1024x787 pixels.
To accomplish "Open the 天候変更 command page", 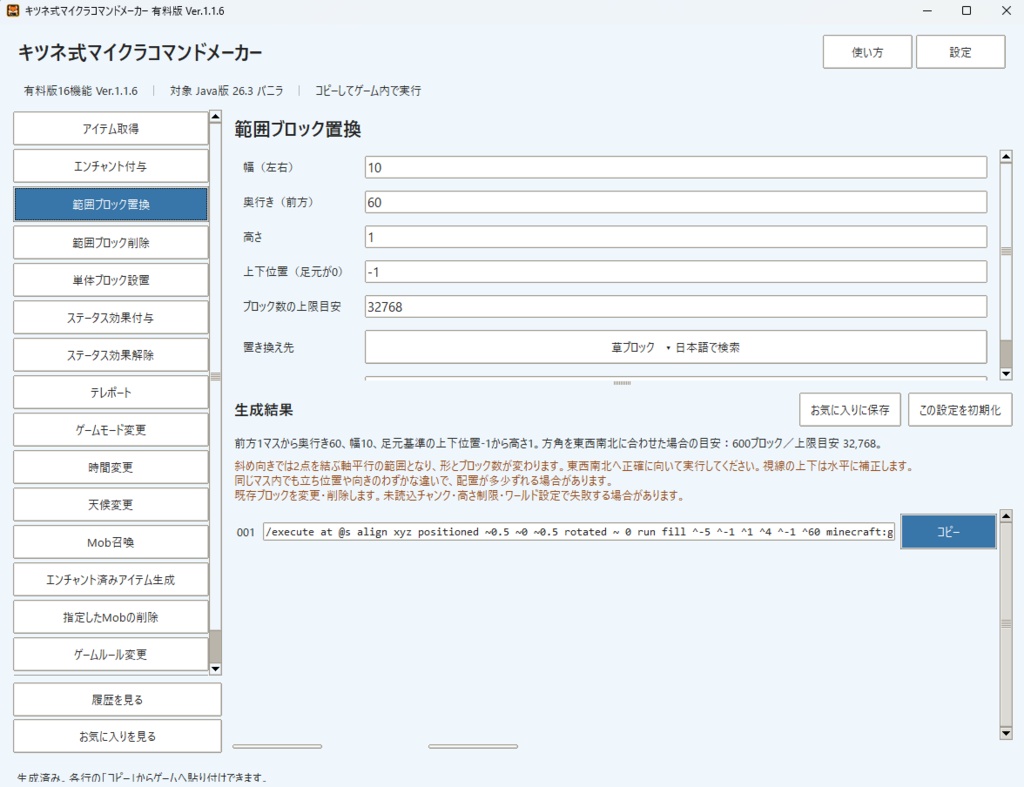I will (x=110, y=505).
